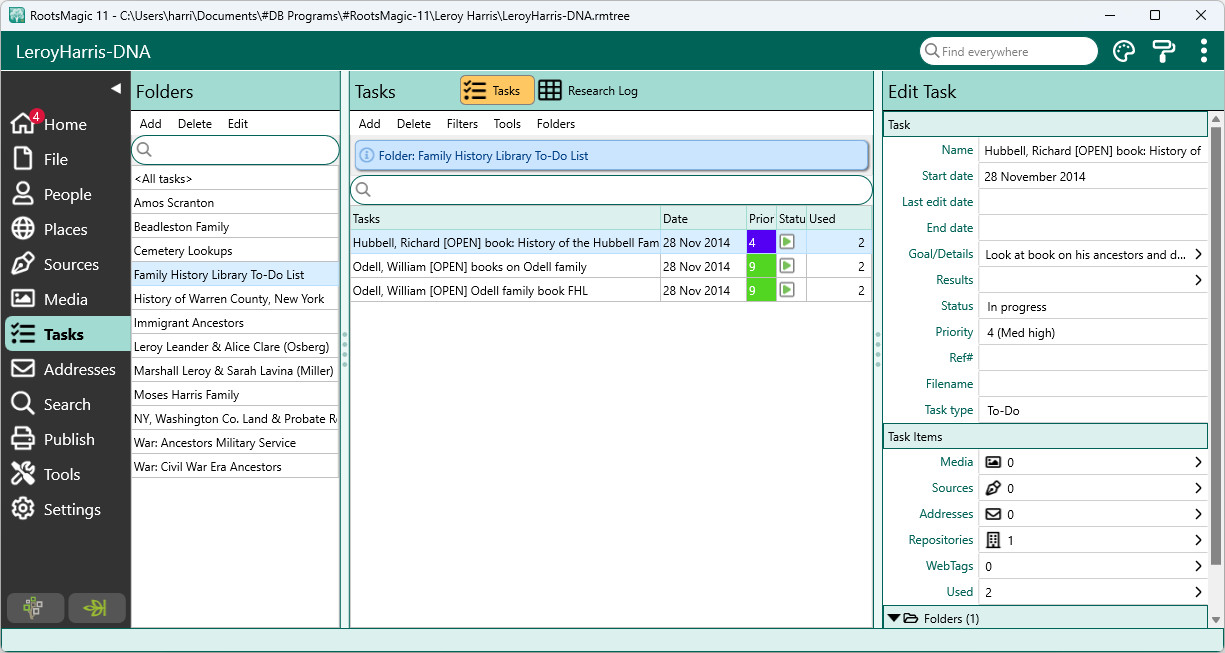Click the color theme palette icon

[1124, 51]
